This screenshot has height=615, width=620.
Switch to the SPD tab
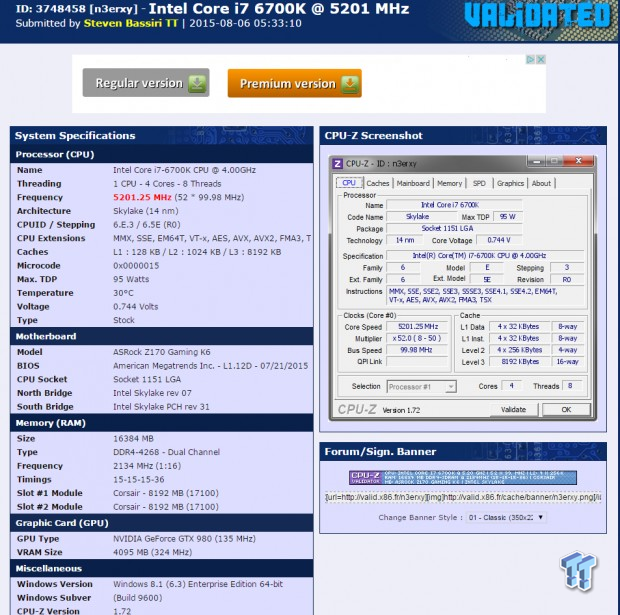(x=479, y=183)
